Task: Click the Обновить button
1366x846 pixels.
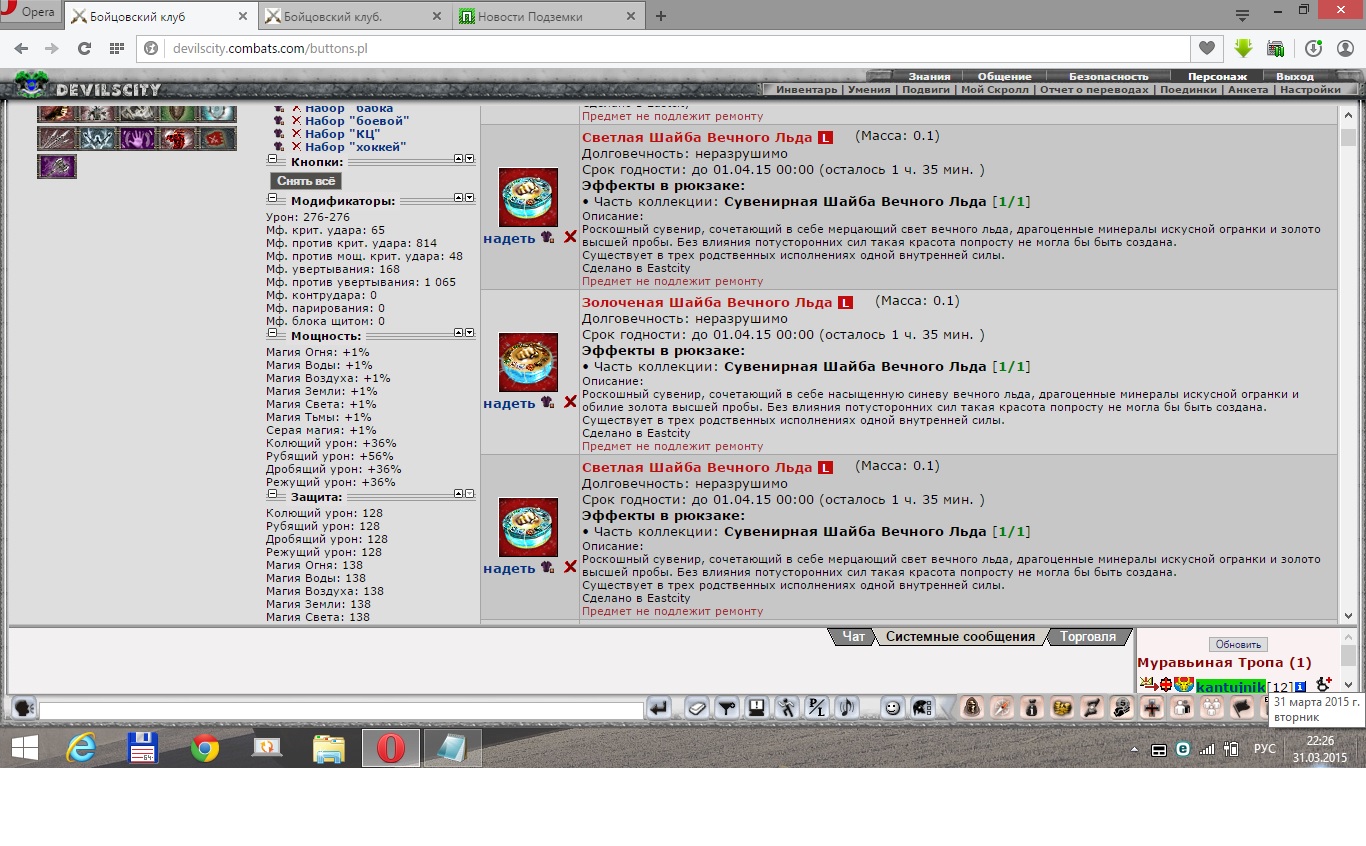Action: point(1238,644)
